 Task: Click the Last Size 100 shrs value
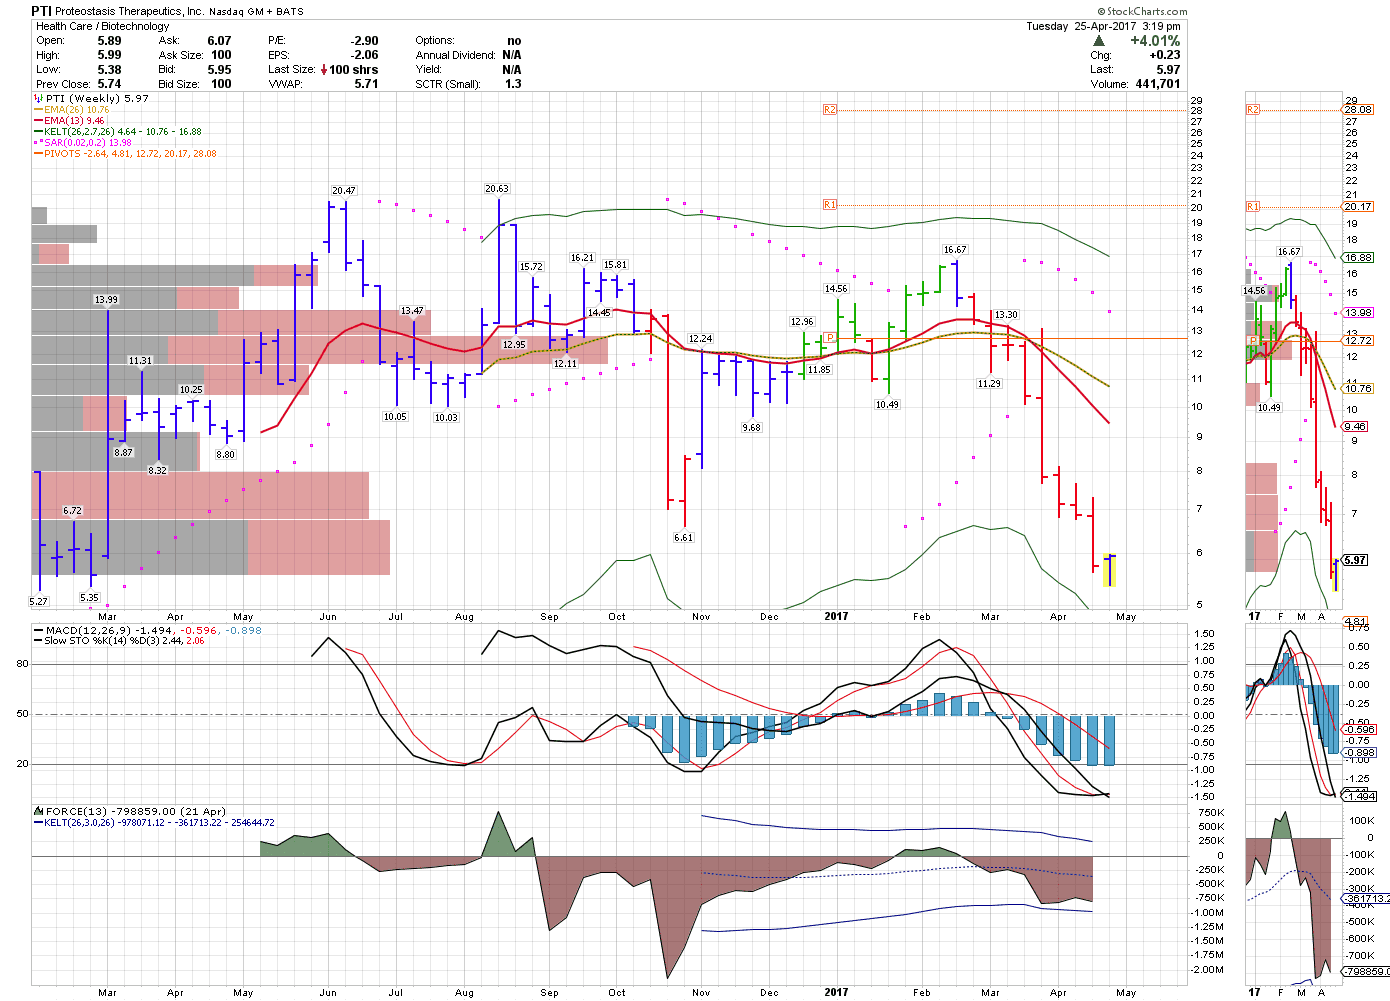point(354,70)
